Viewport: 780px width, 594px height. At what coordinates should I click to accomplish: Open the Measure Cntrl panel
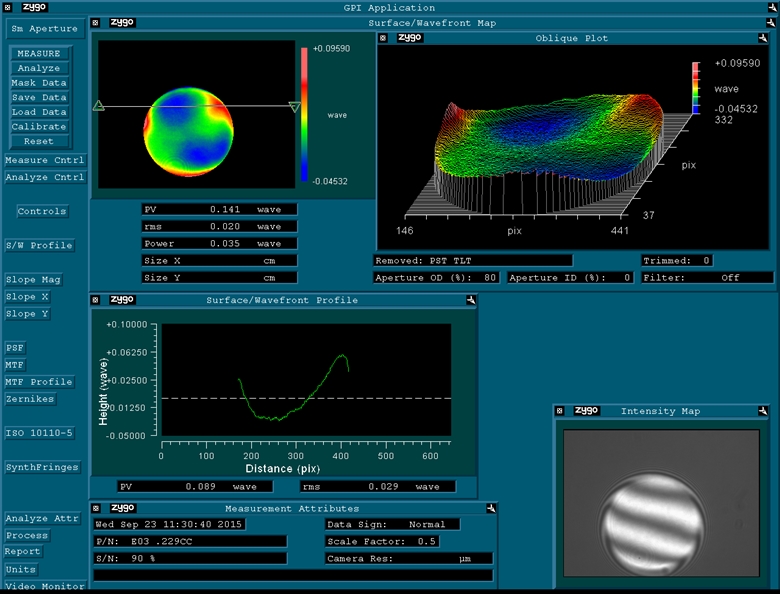pos(44,160)
